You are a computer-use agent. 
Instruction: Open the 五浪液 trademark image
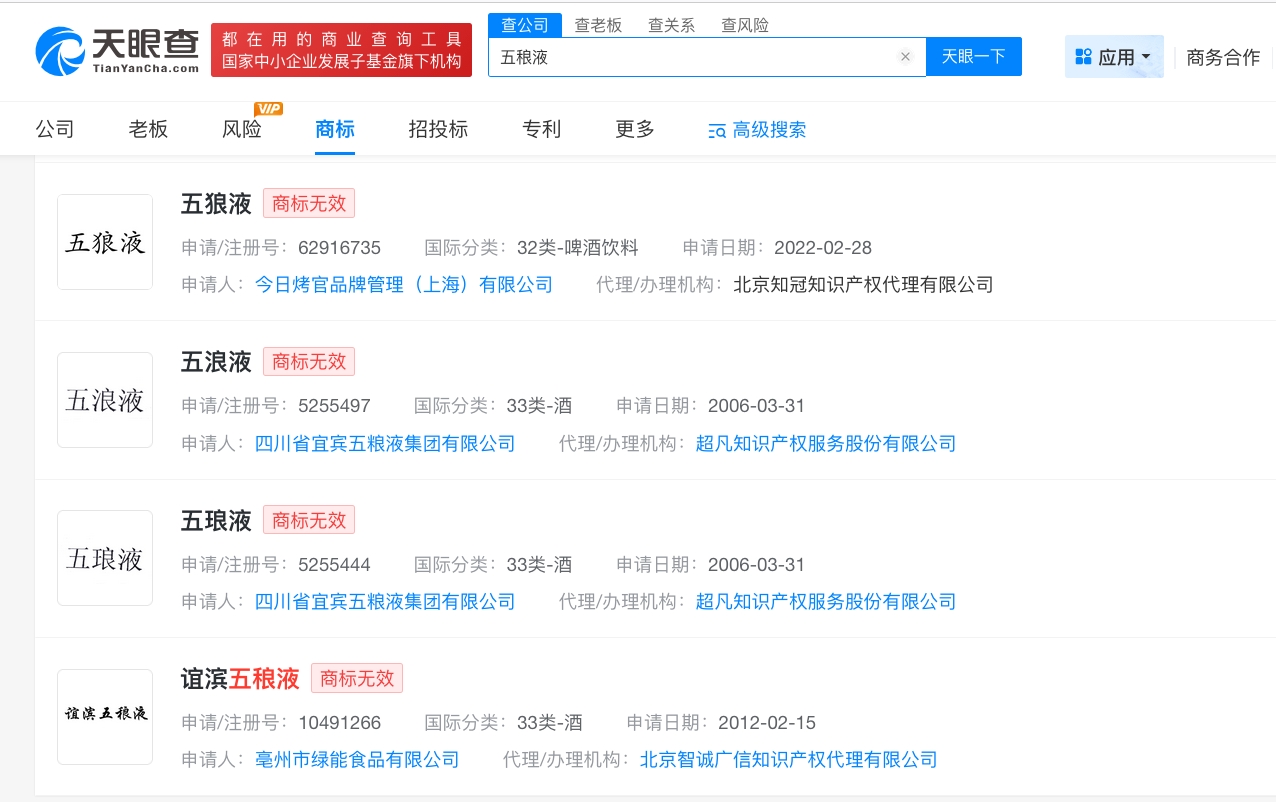click(105, 400)
